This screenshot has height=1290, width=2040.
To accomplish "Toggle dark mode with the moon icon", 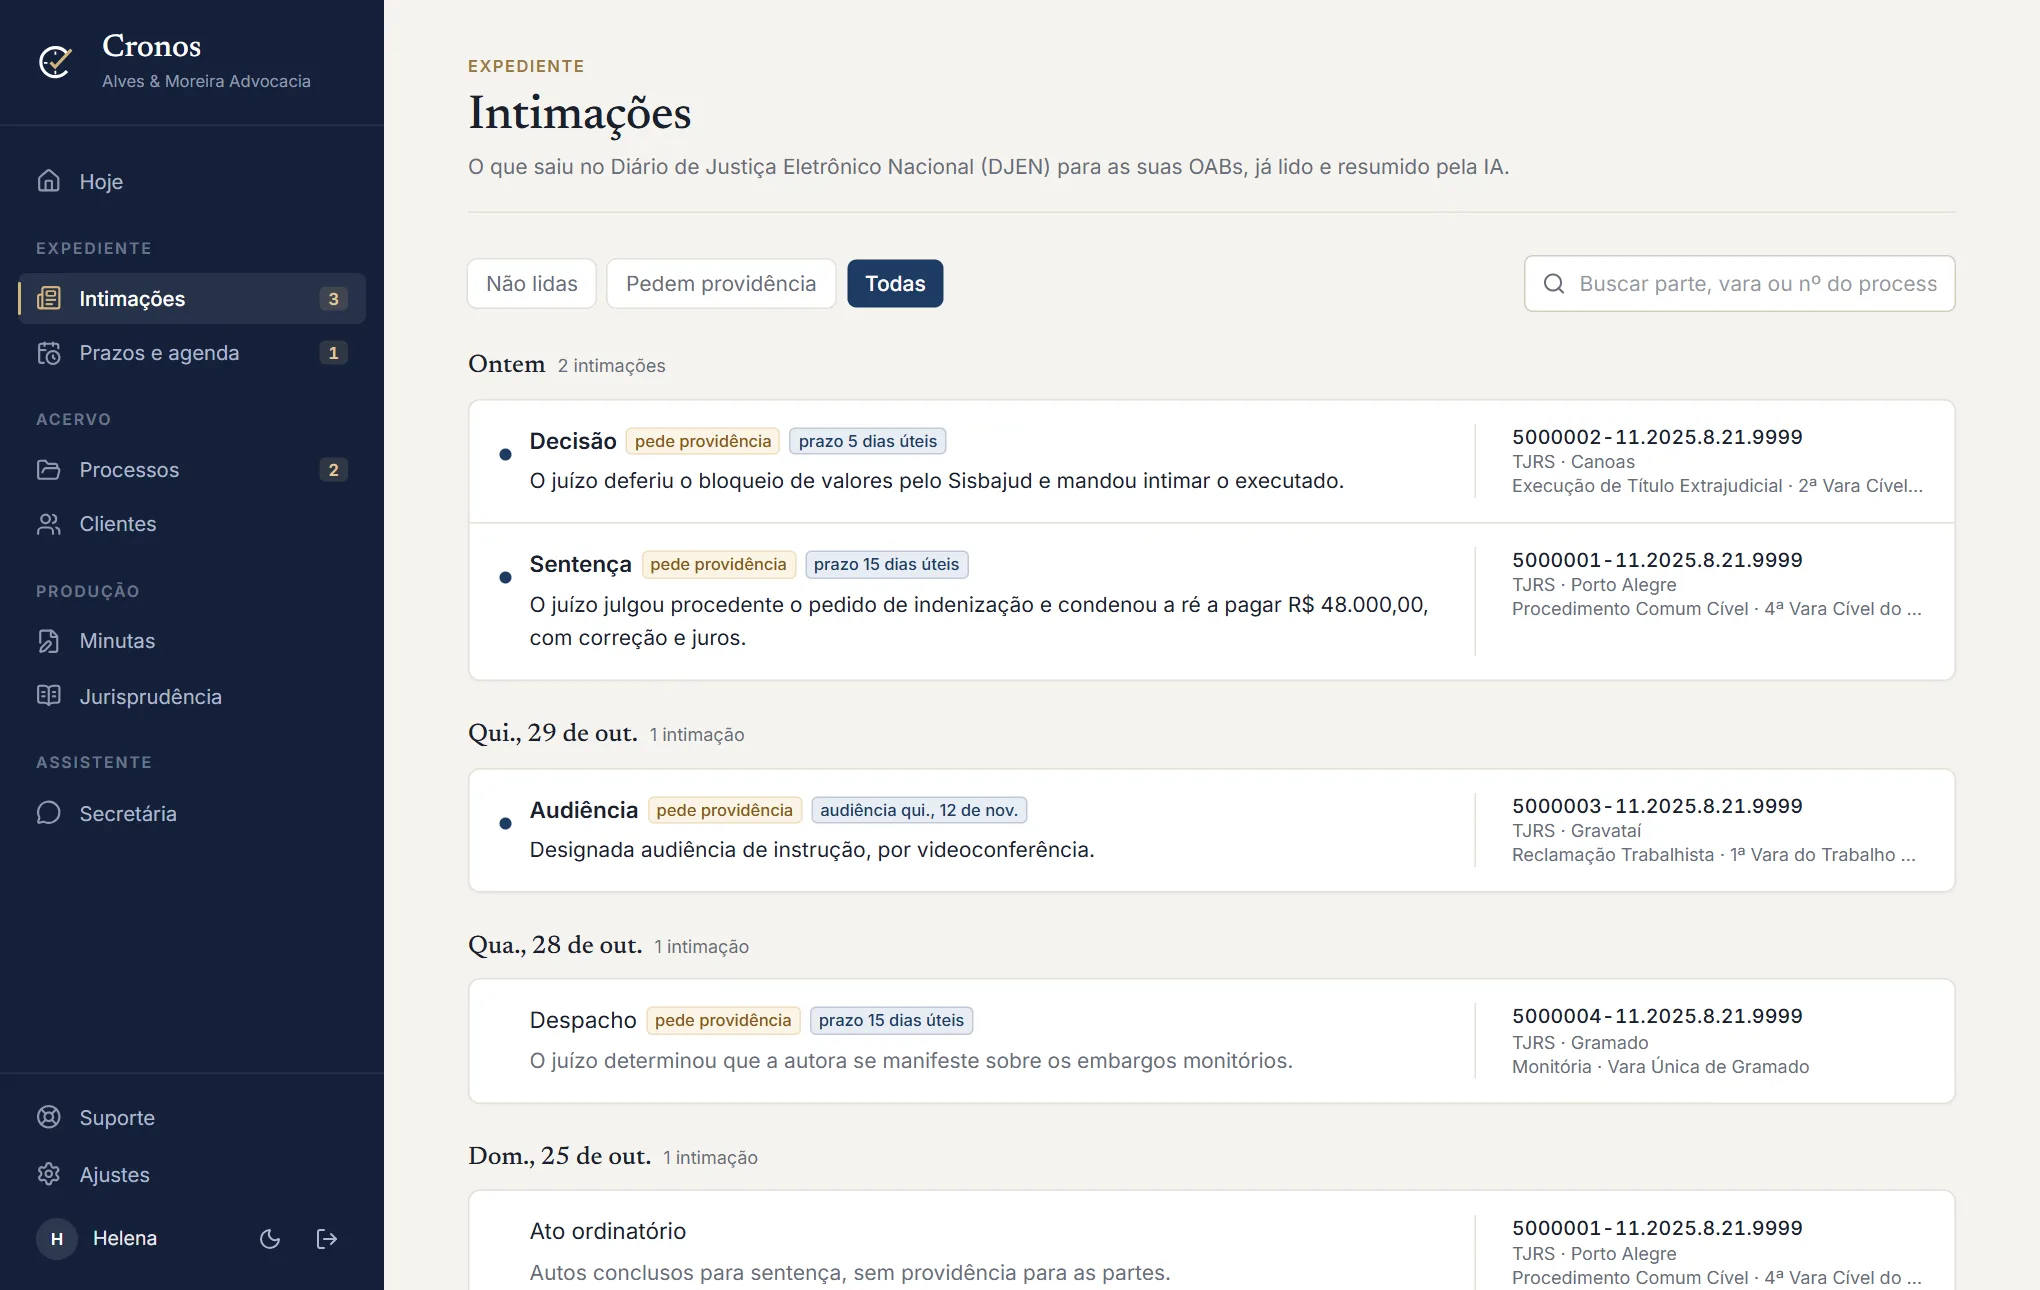I will [x=270, y=1239].
